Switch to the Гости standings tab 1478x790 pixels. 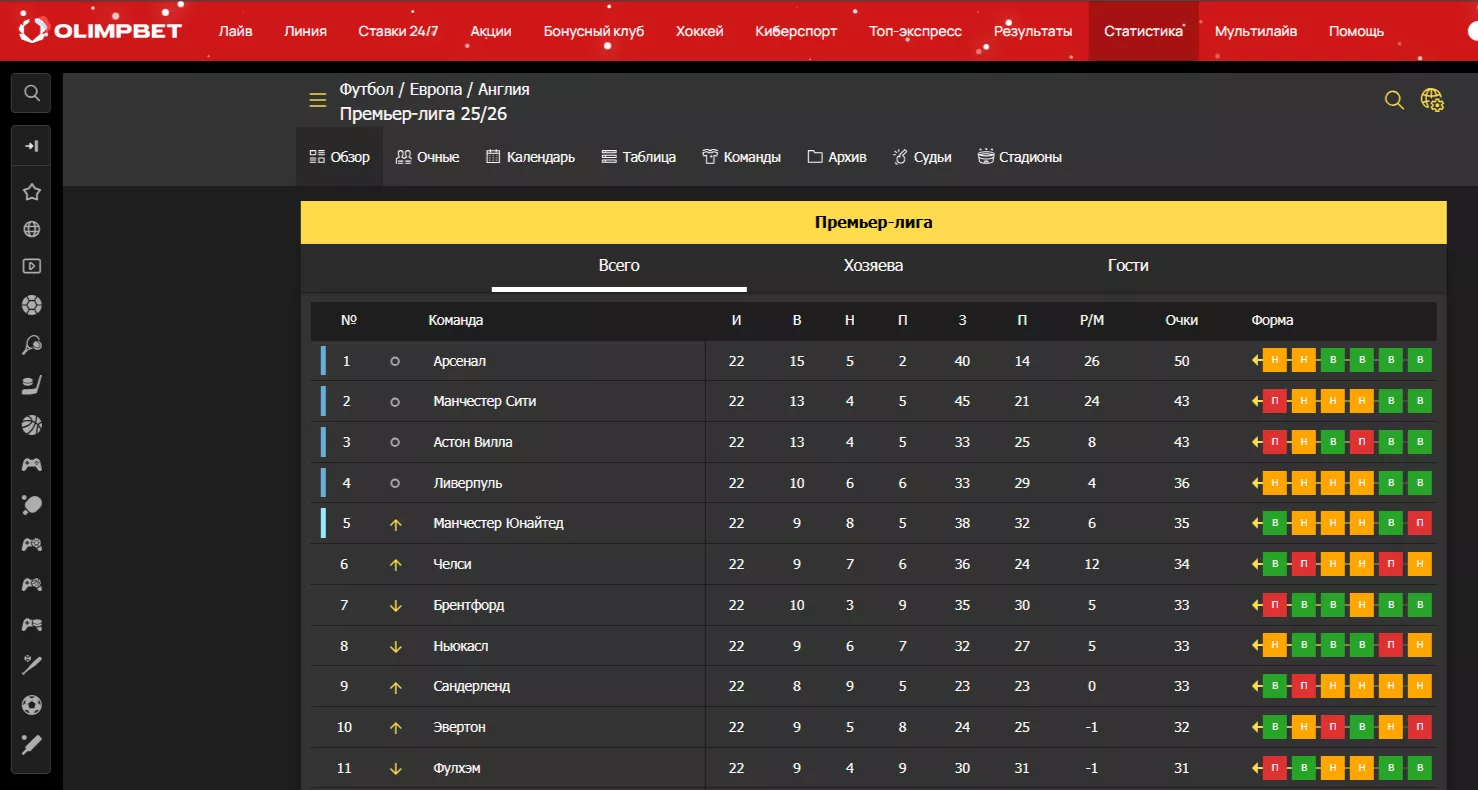click(x=1128, y=266)
